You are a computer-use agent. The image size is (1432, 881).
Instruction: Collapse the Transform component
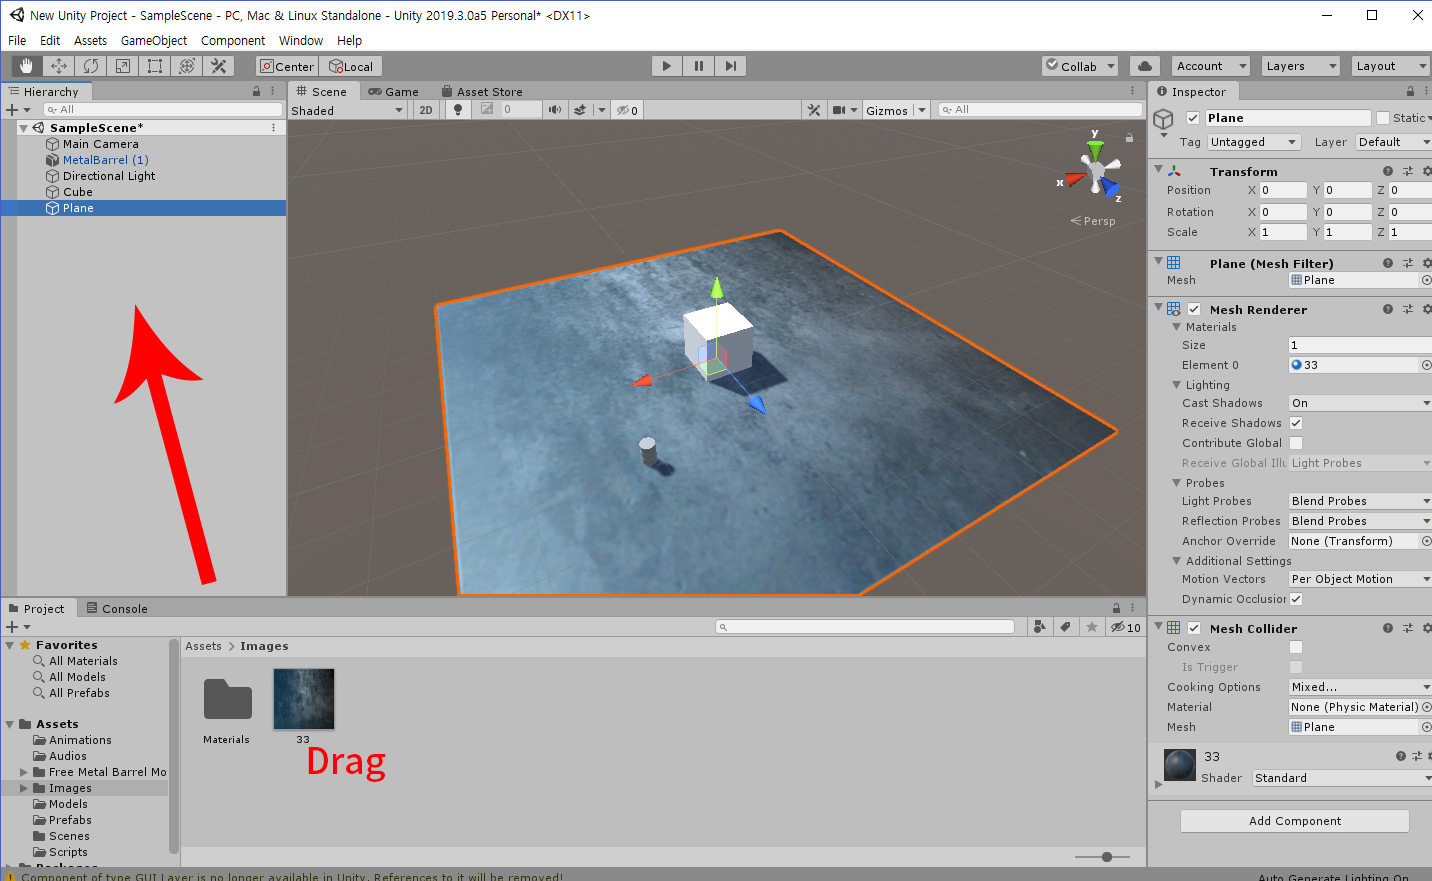pos(1159,170)
